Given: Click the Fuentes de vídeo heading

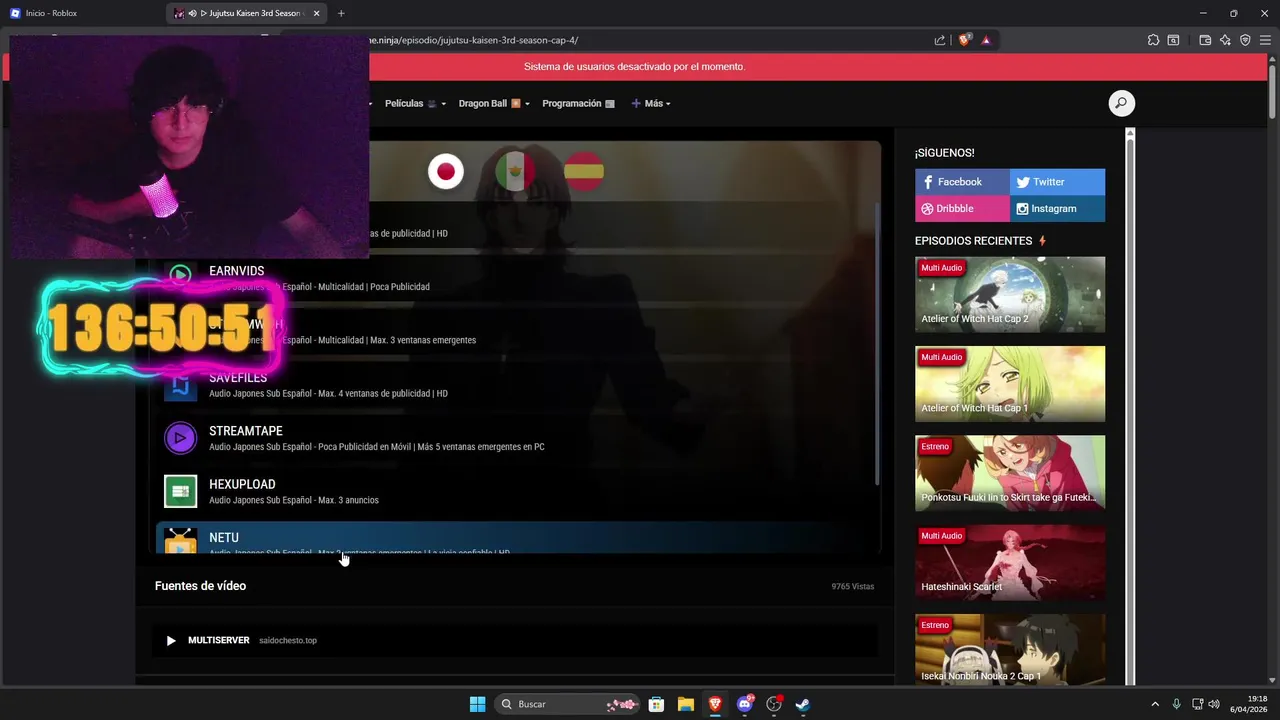Looking at the screenshot, I should point(200,586).
